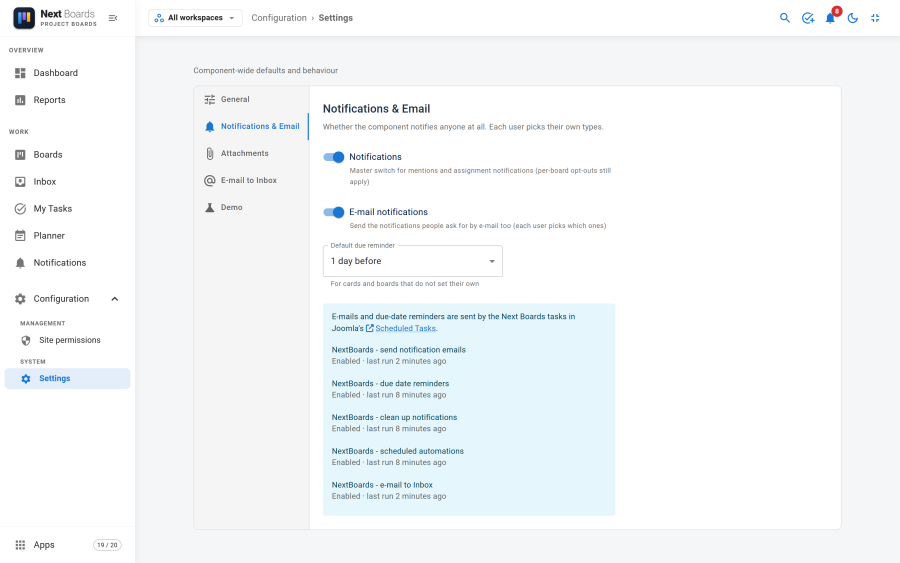Click the Inbox tray icon
Viewport: 900px width, 563px height.
point(20,181)
